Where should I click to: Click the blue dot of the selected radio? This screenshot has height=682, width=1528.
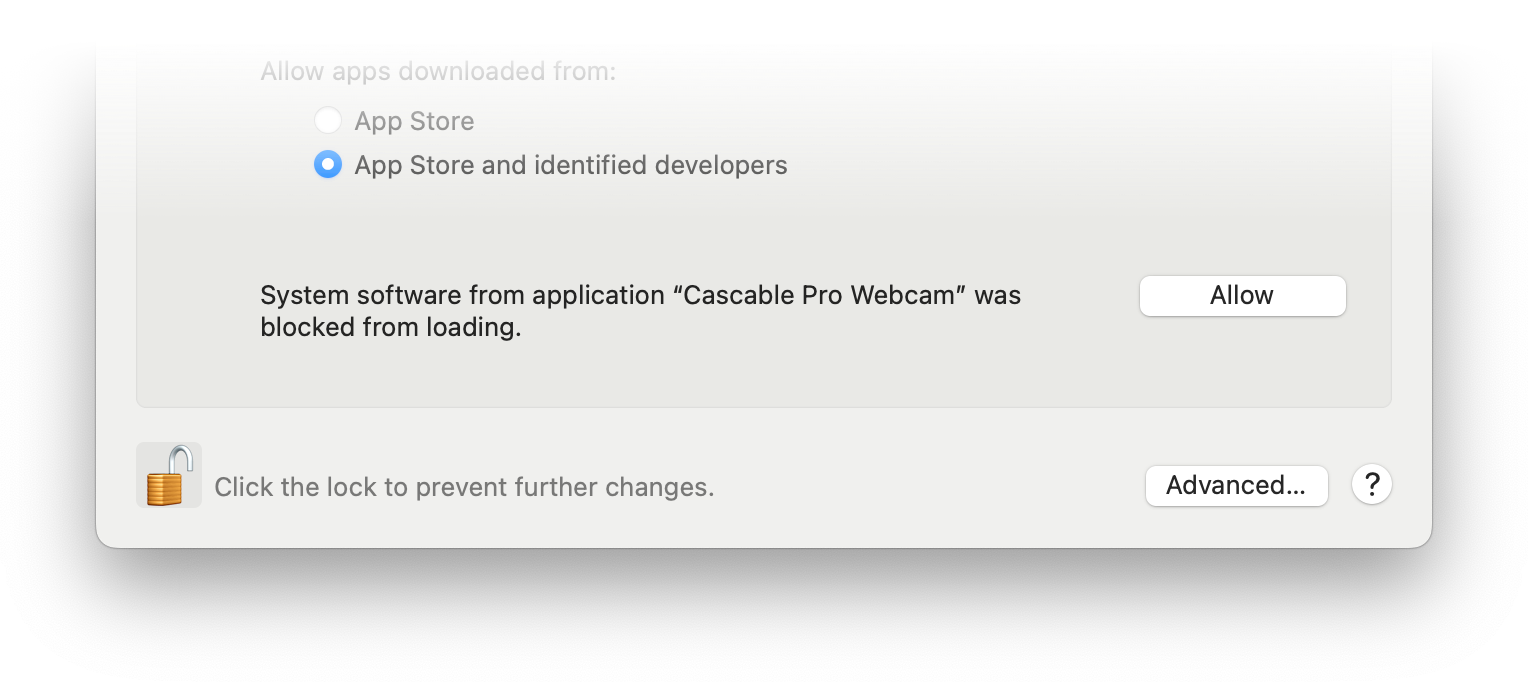[x=328, y=164]
